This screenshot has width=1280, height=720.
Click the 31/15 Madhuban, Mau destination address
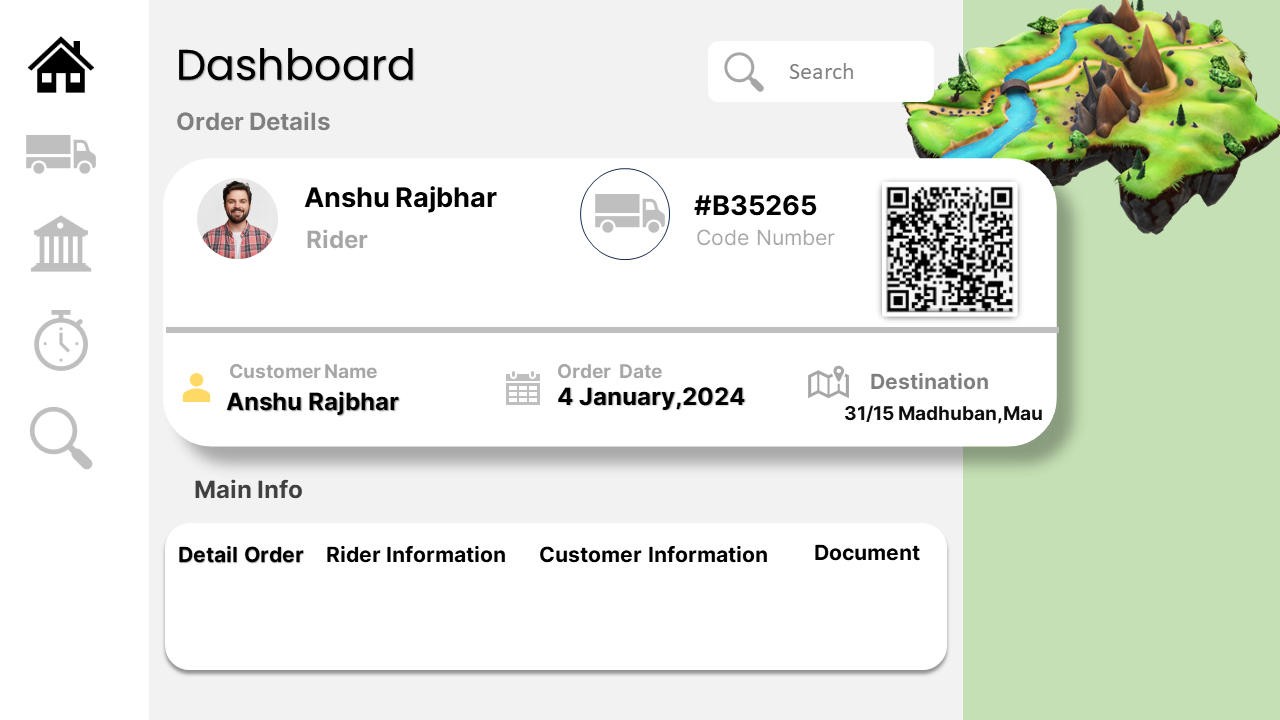(x=943, y=413)
